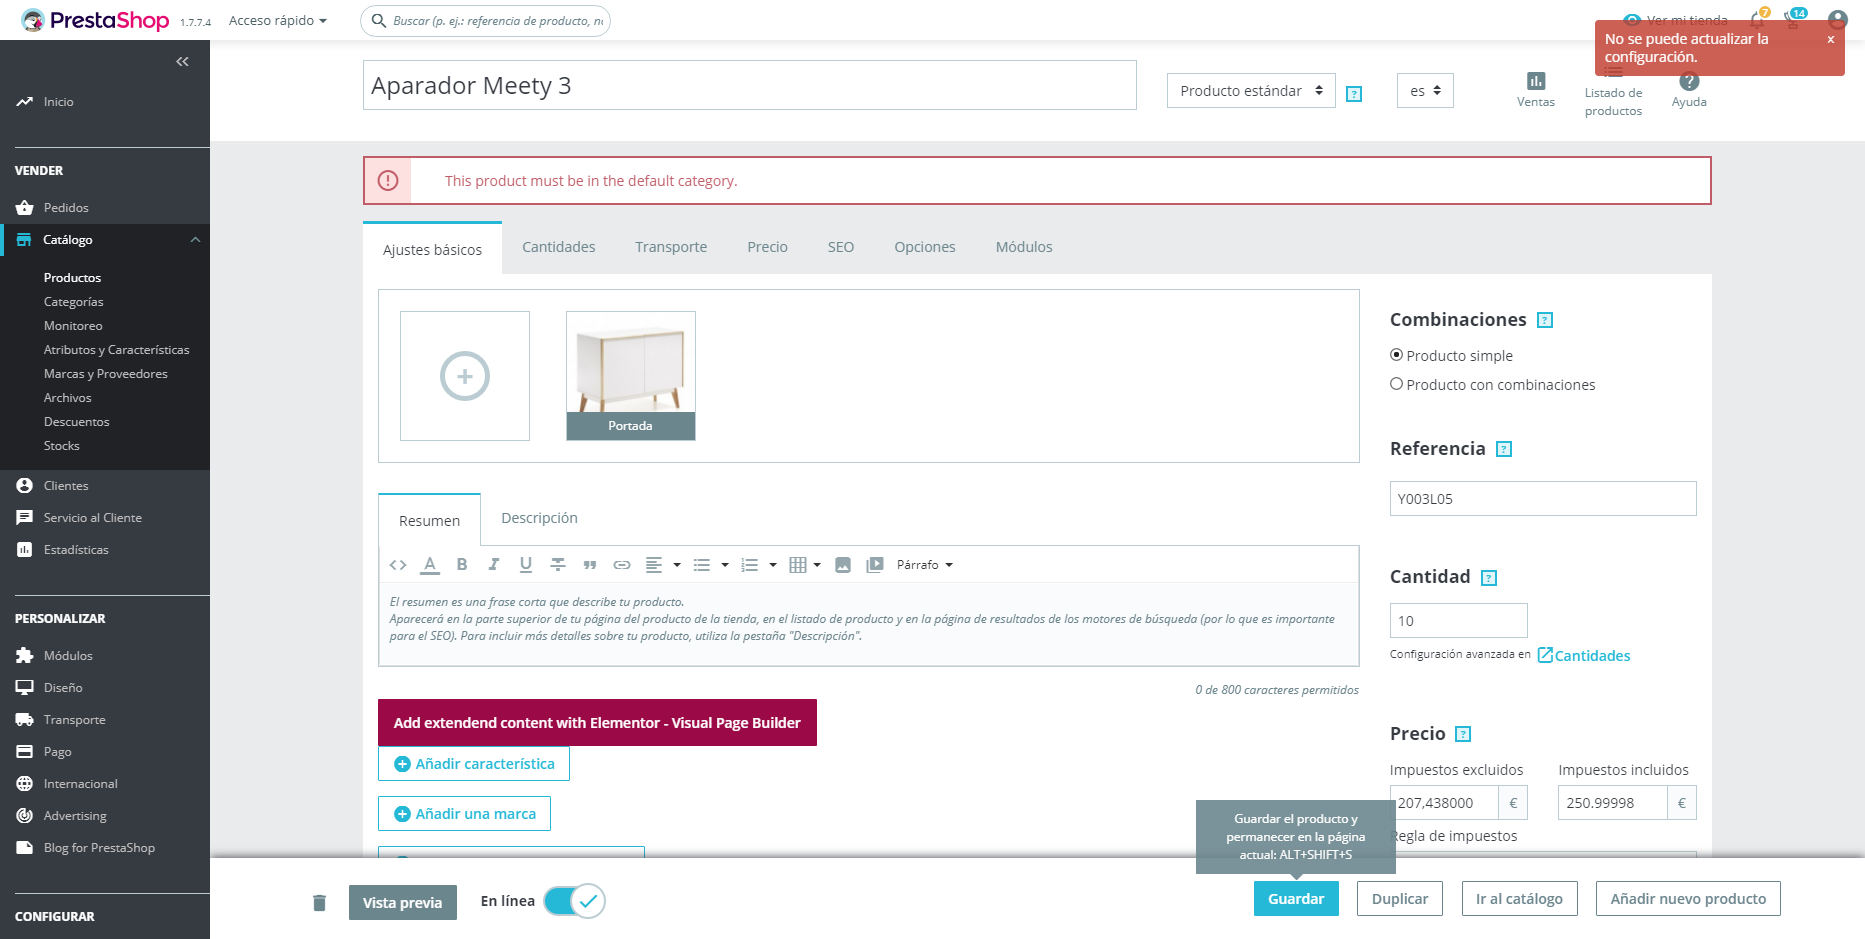Click the trash delete icon in the bottom bar
This screenshot has width=1865, height=939.
coord(320,901)
